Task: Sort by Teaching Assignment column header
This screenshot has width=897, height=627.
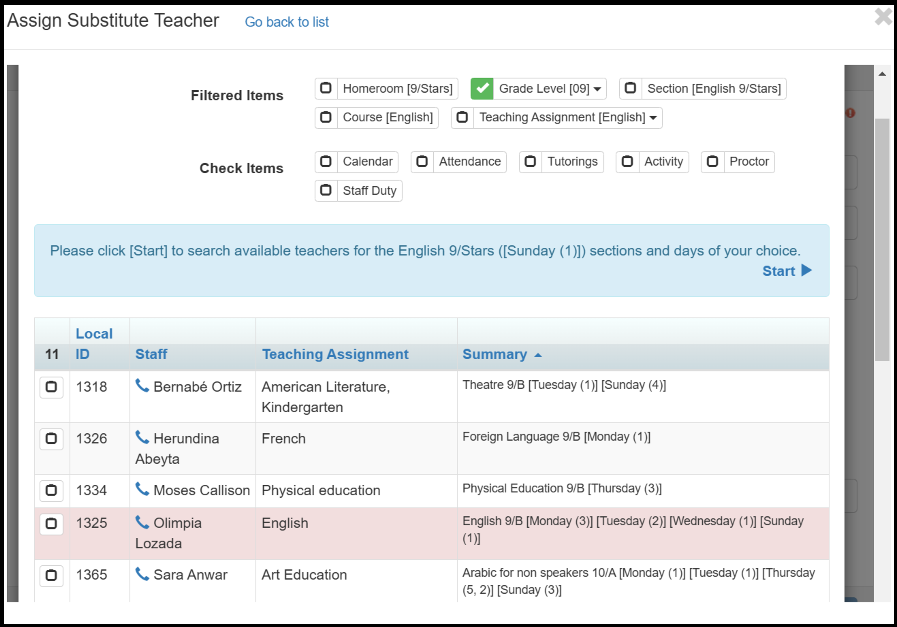Action: [x=335, y=354]
